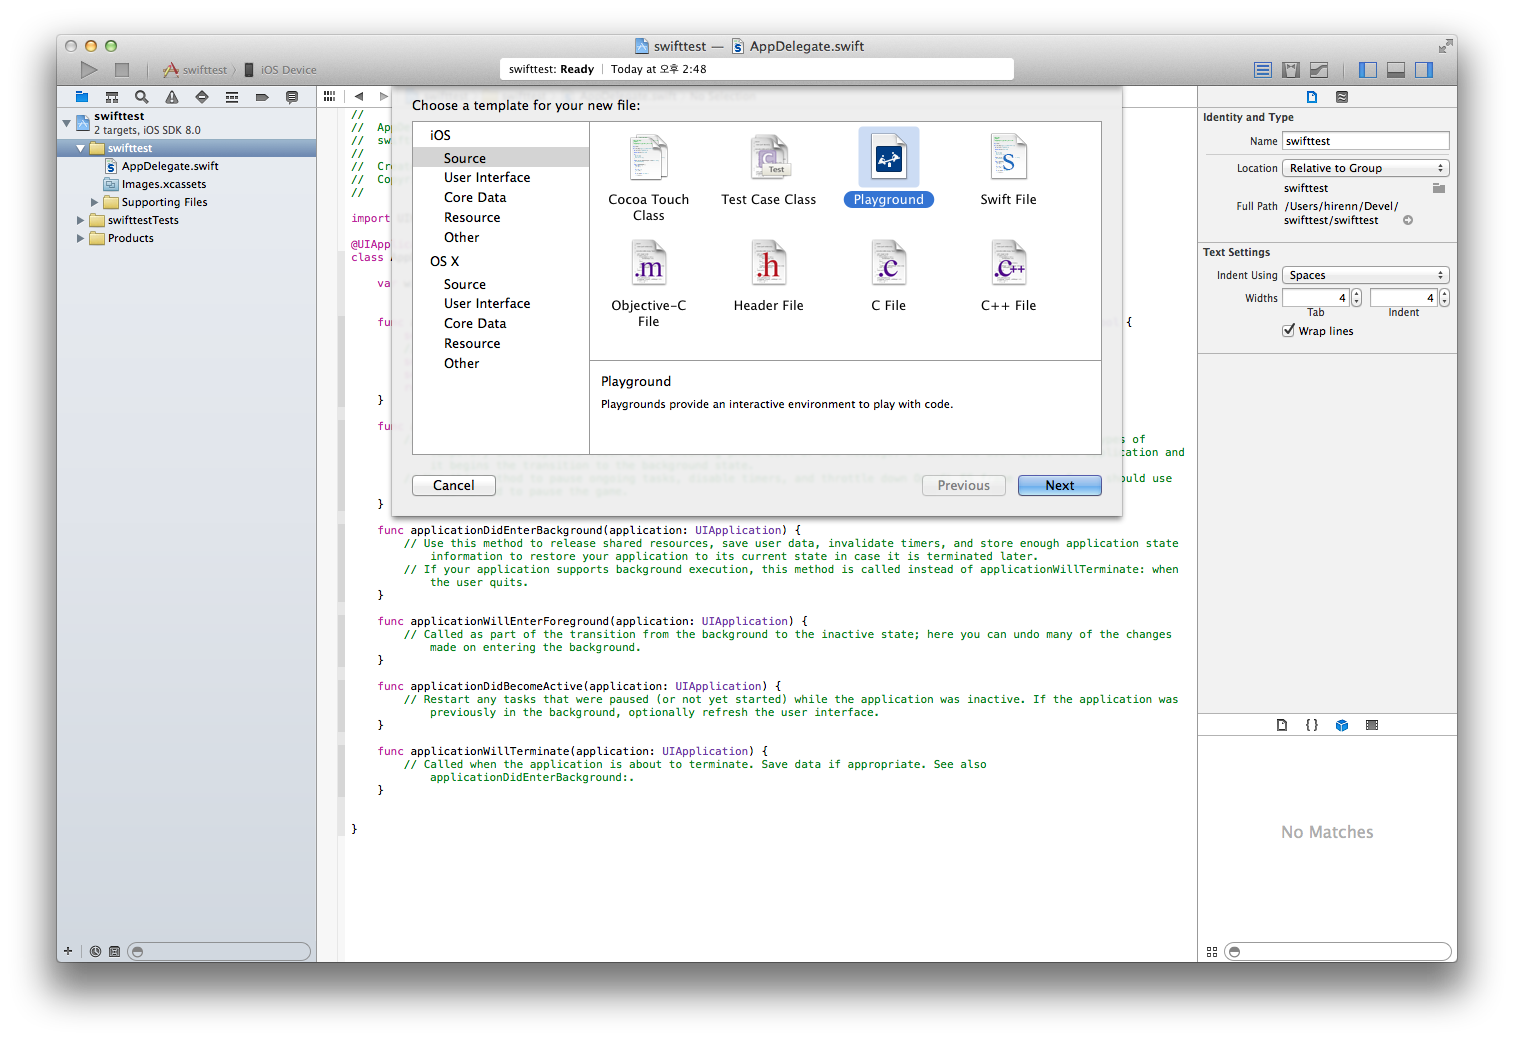
Task: Toggle the debug area visibility
Action: click(x=1396, y=70)
